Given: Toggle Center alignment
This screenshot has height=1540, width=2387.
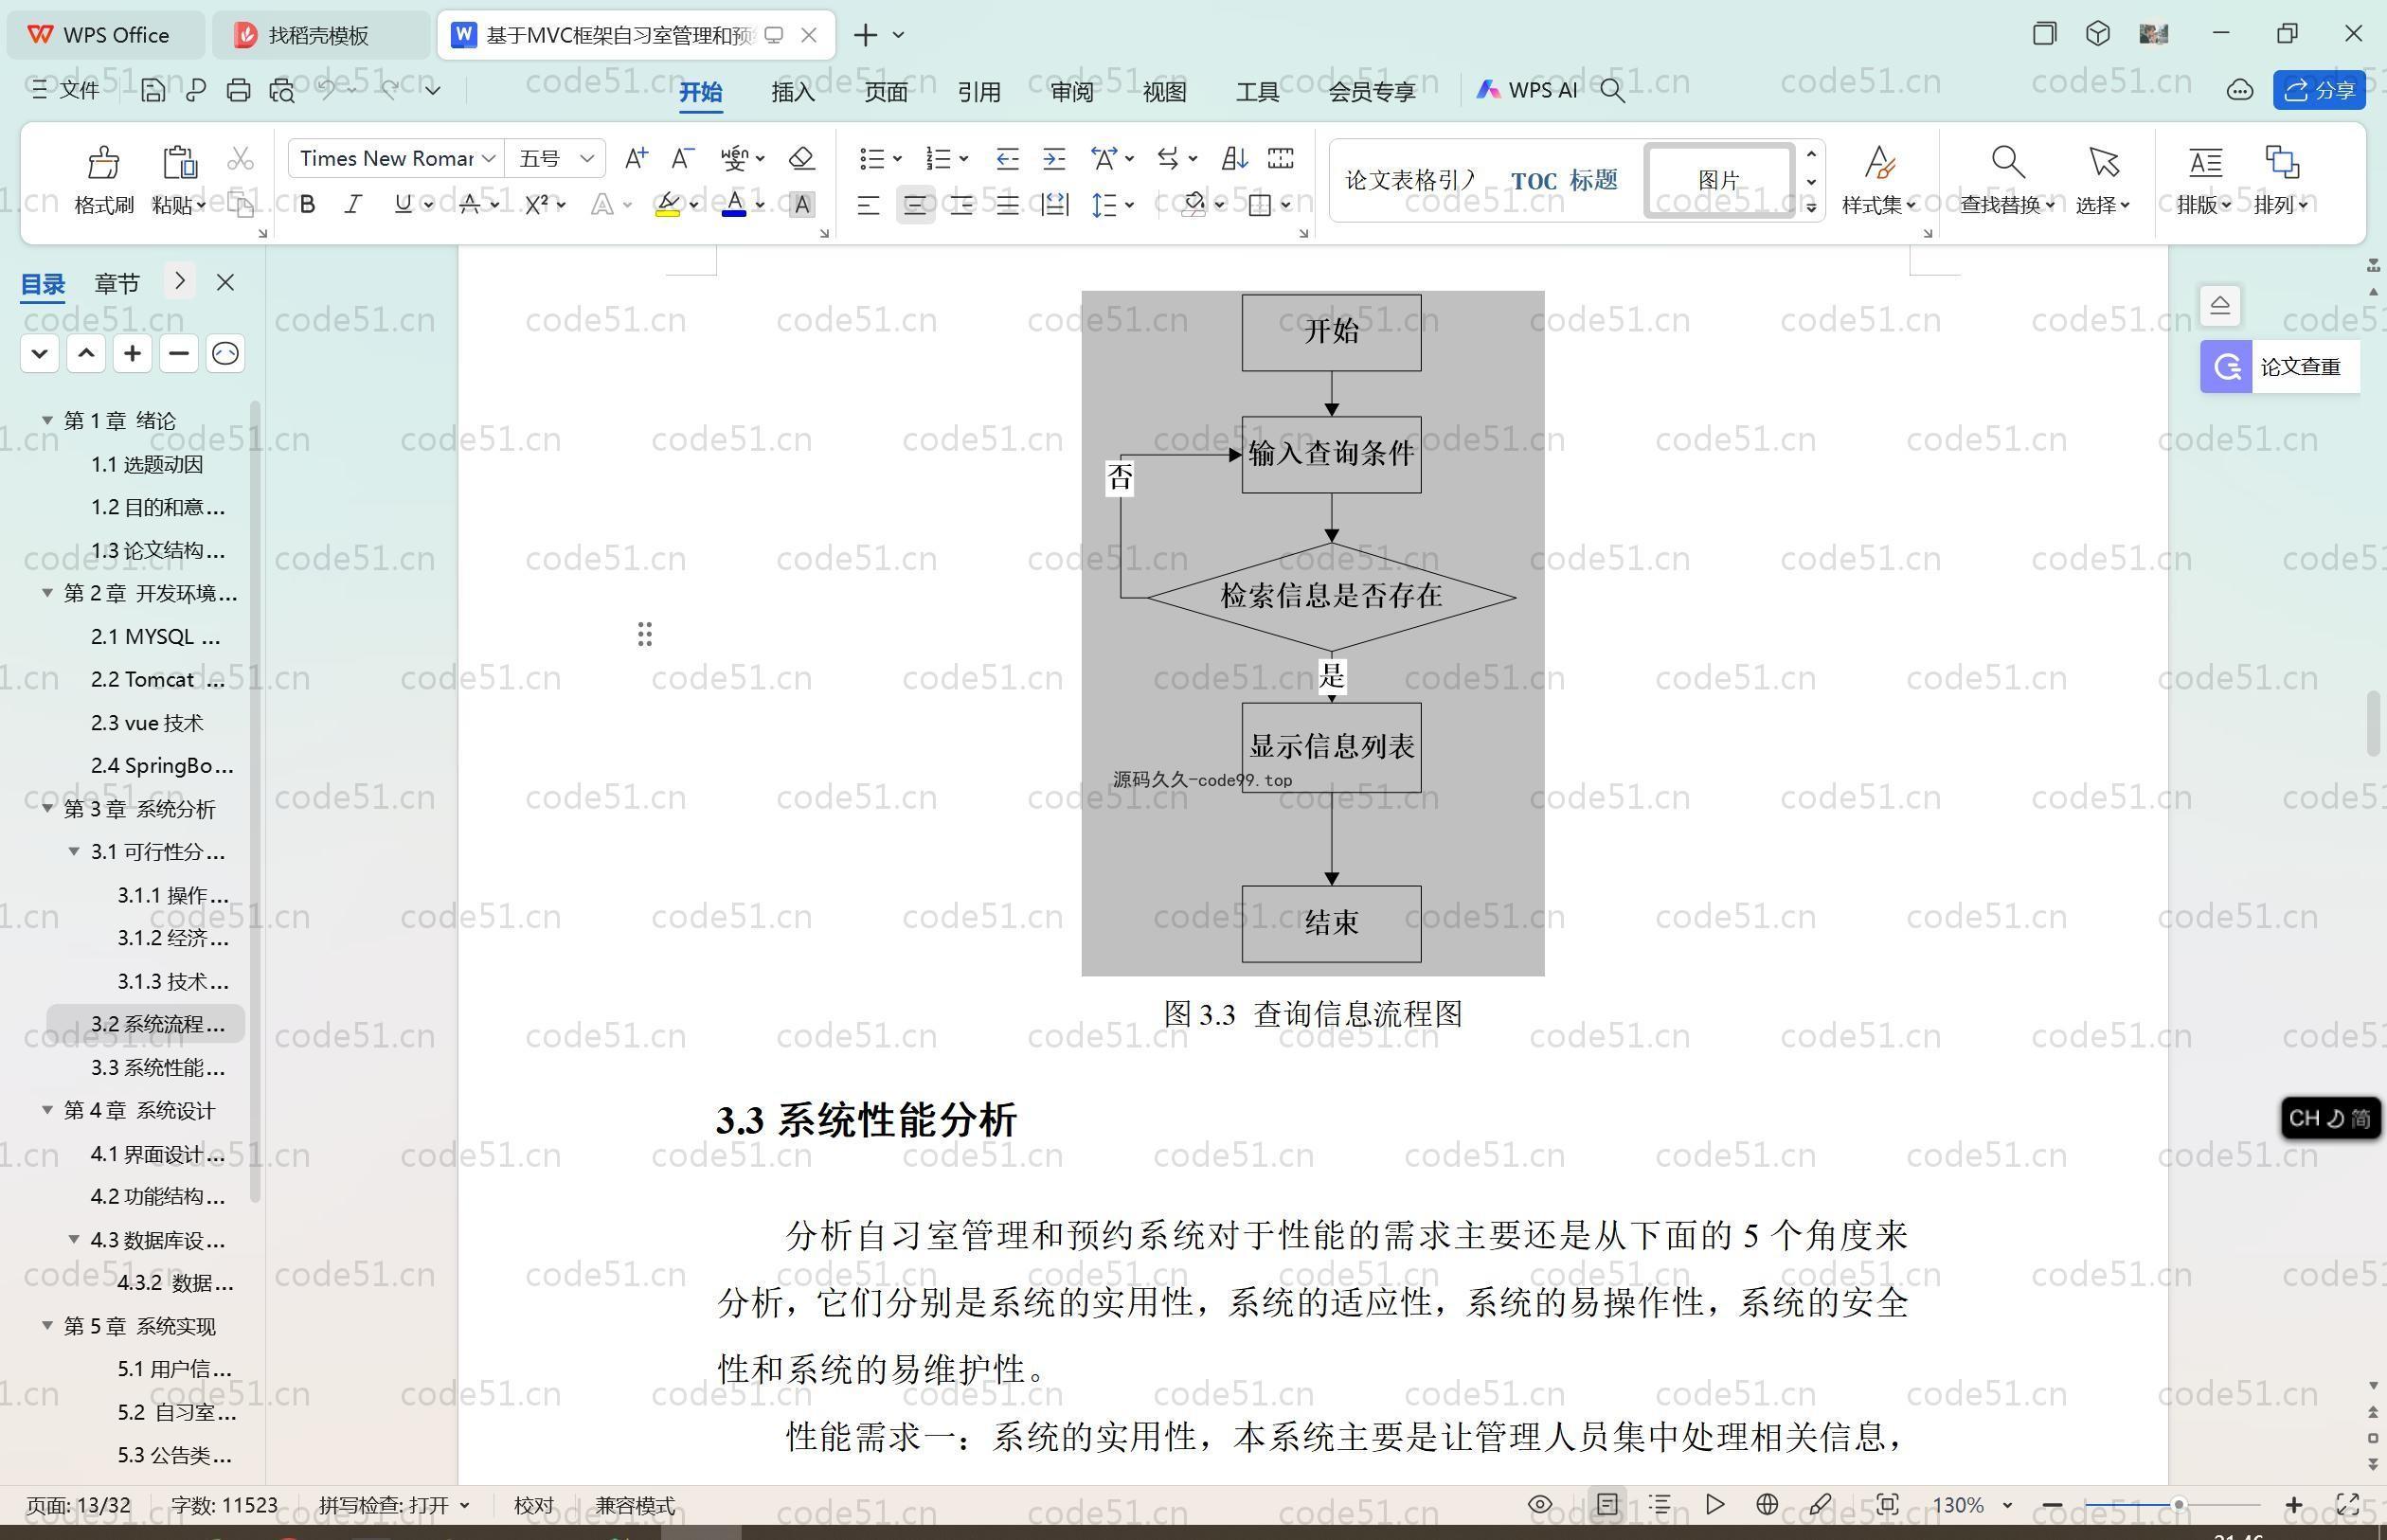Looking at the screenshot, I should click(x=915, y=205).
